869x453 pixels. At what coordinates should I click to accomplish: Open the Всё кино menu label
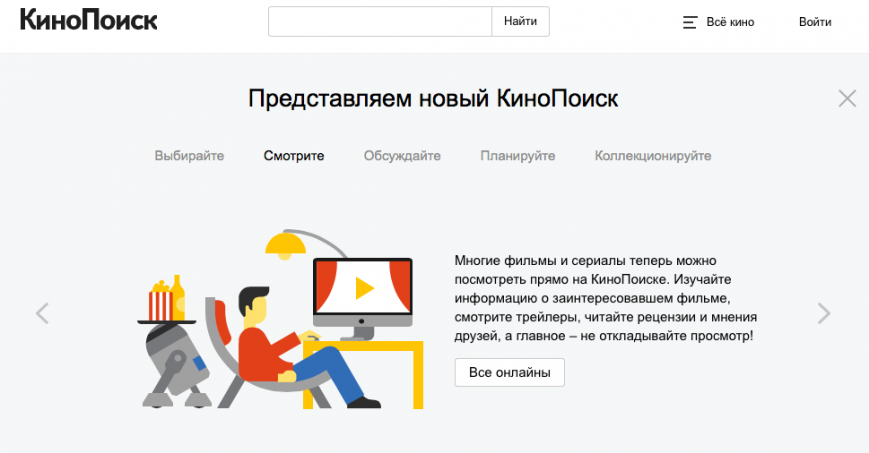(x=730, y=22)
